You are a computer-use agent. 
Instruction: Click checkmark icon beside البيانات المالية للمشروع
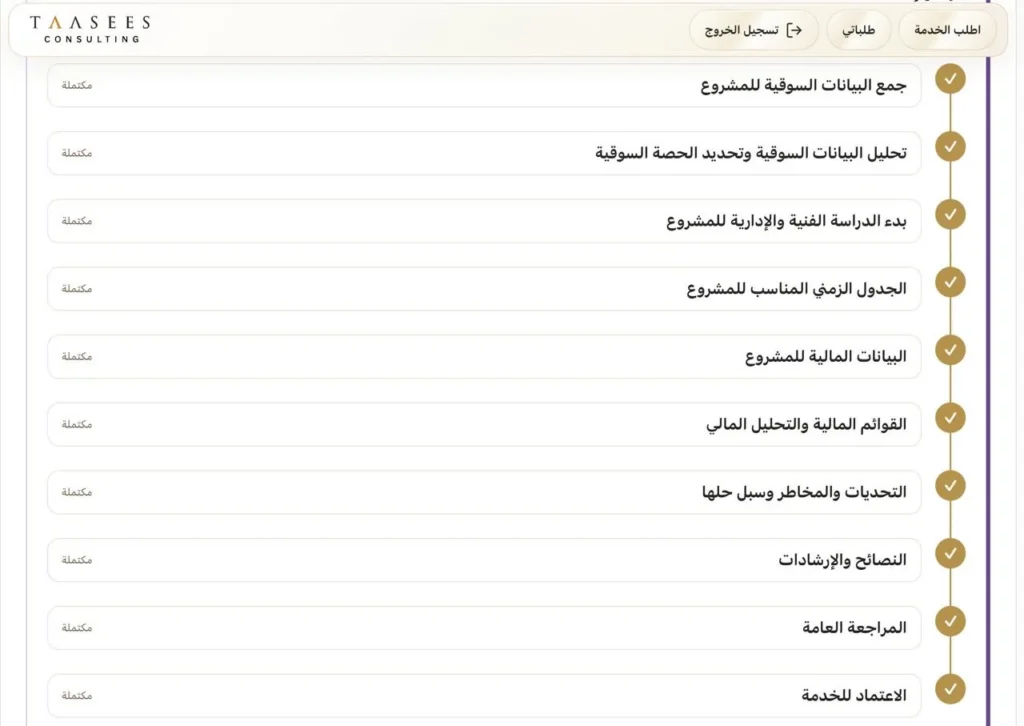point(950,351)
